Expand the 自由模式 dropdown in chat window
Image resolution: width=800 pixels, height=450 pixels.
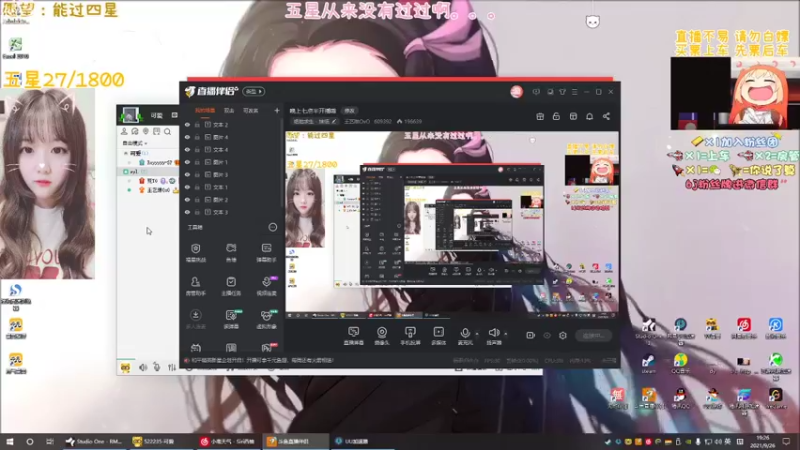click(135, 143)
